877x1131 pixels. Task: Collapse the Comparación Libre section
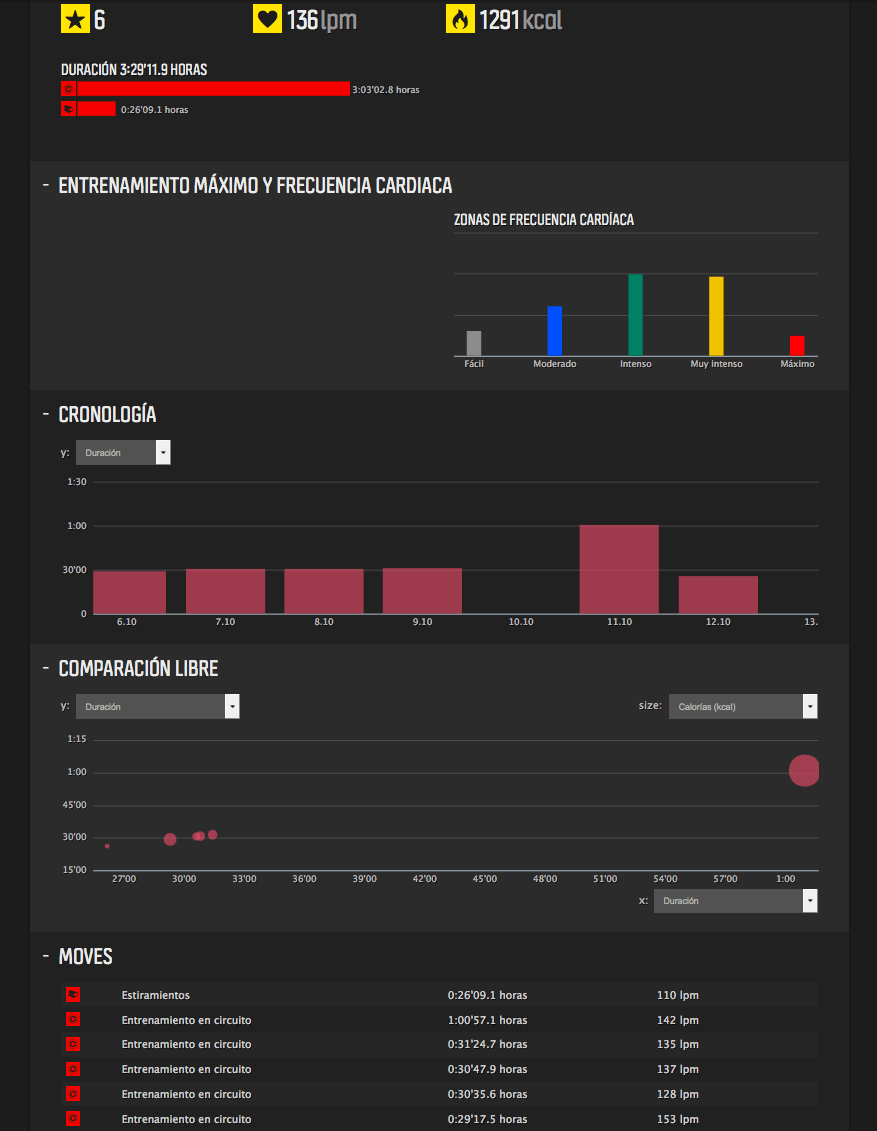[46, 668]
